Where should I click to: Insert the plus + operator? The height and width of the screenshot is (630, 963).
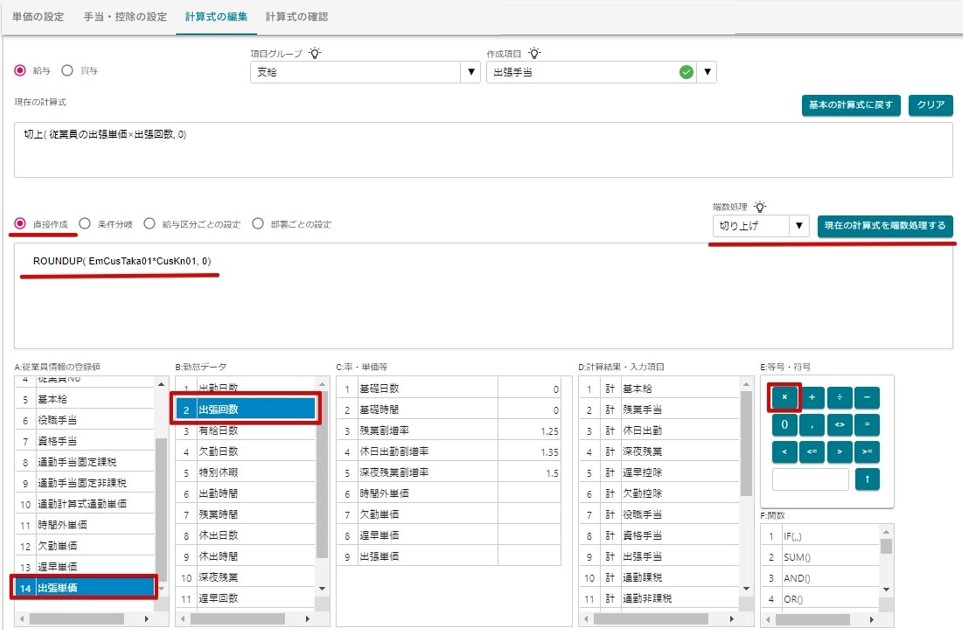click(812, 397)
